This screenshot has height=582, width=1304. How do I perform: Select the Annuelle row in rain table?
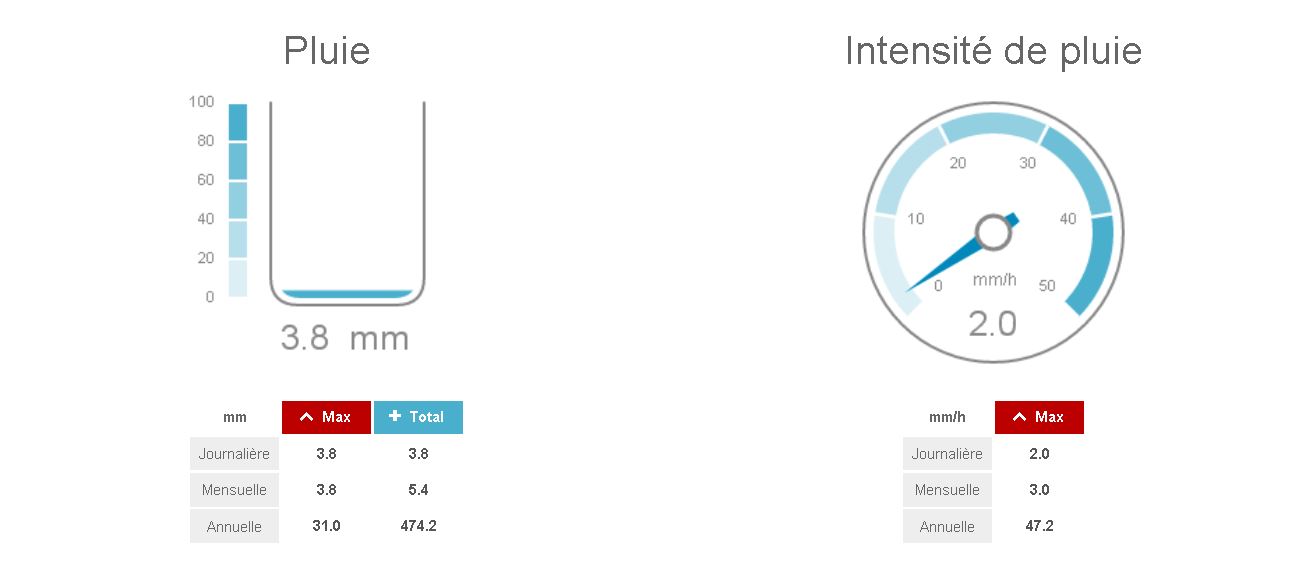pyautogui.click(x=234, y=527)
